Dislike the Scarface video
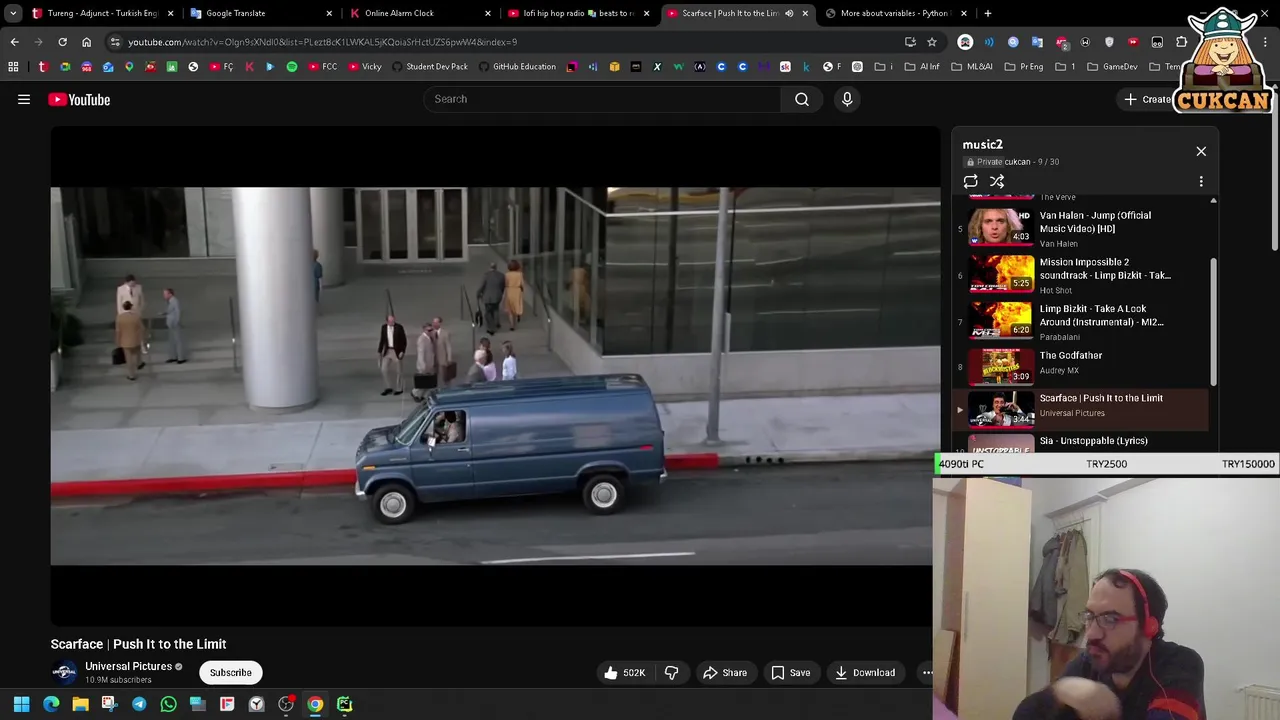 pyautogui.click(x=672, y=673)
